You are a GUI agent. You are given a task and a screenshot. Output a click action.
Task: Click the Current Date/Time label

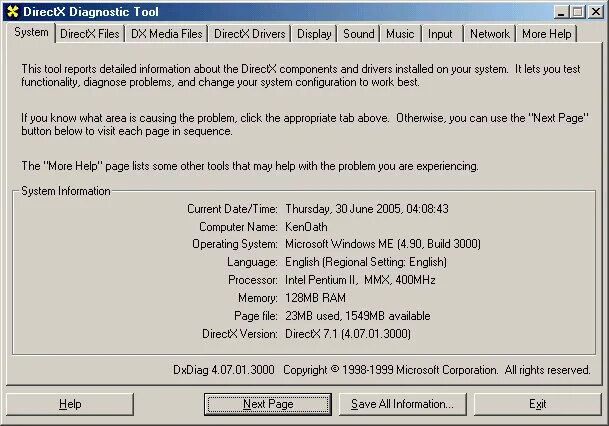[x=232, y=209]
